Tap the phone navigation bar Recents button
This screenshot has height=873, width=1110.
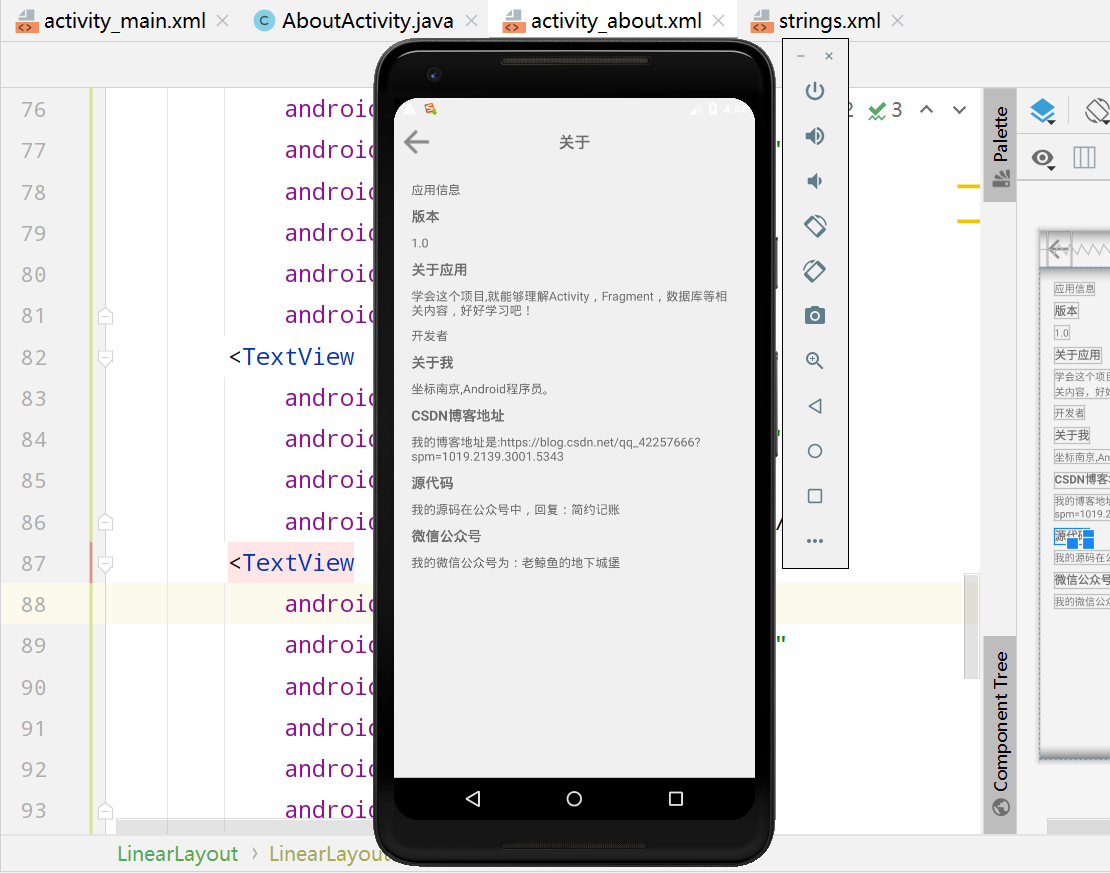(x=676, y=799)
